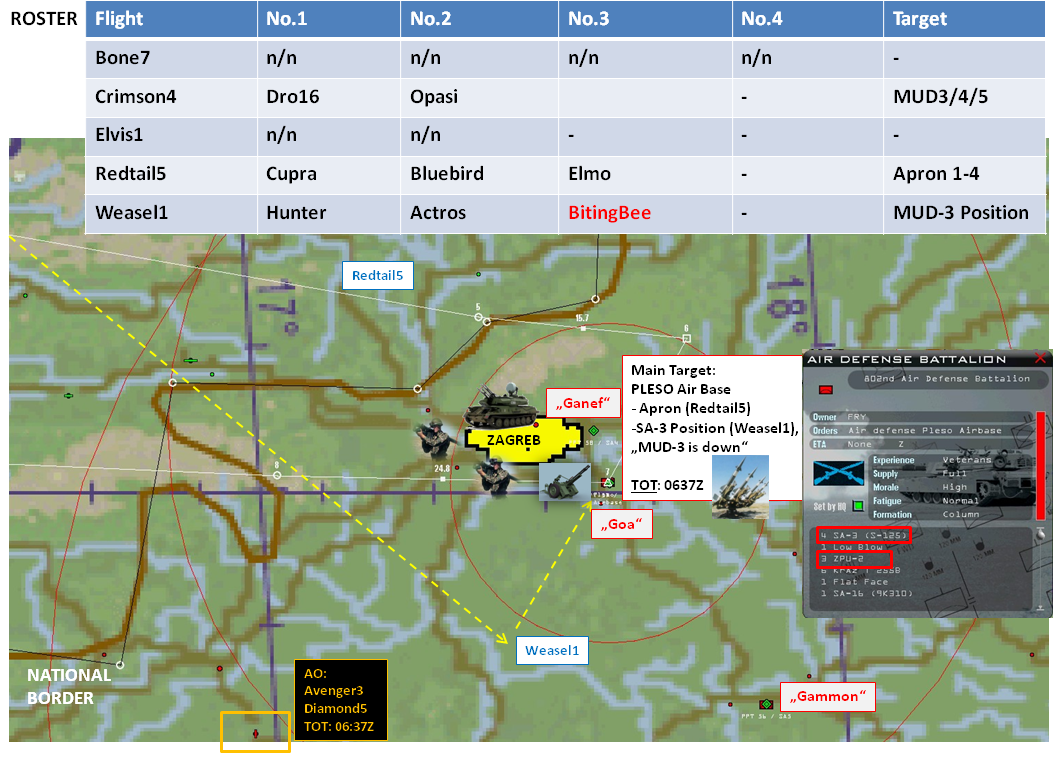The height and width of the screenshot is (759, 1062).
Task: Select the Hunter pilot cell
Action: (x=328, y=213)
